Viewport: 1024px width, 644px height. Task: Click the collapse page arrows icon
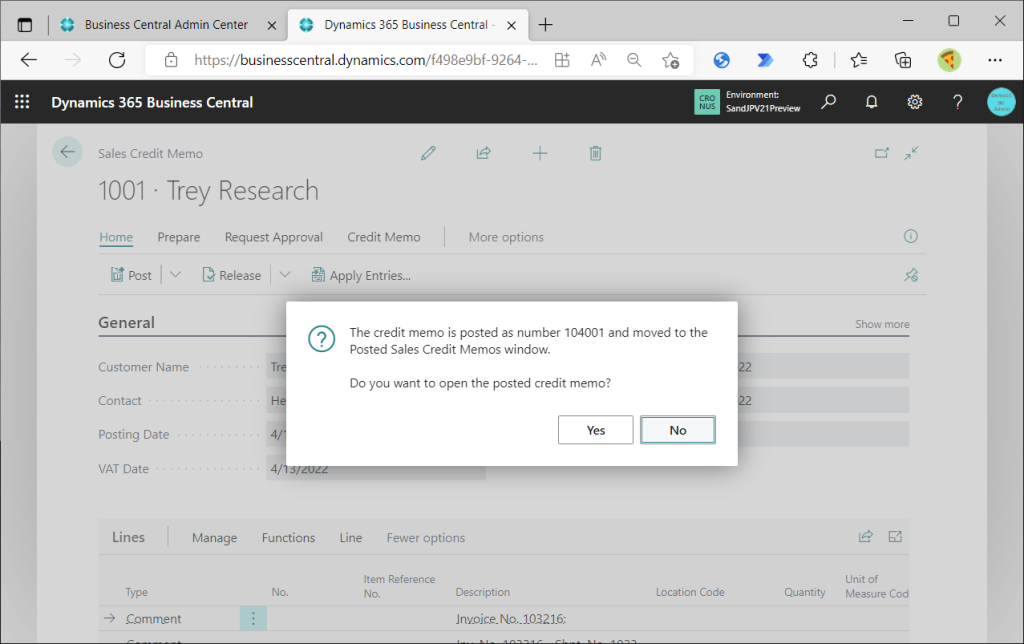pyautogui.click(x=911, y=153)
